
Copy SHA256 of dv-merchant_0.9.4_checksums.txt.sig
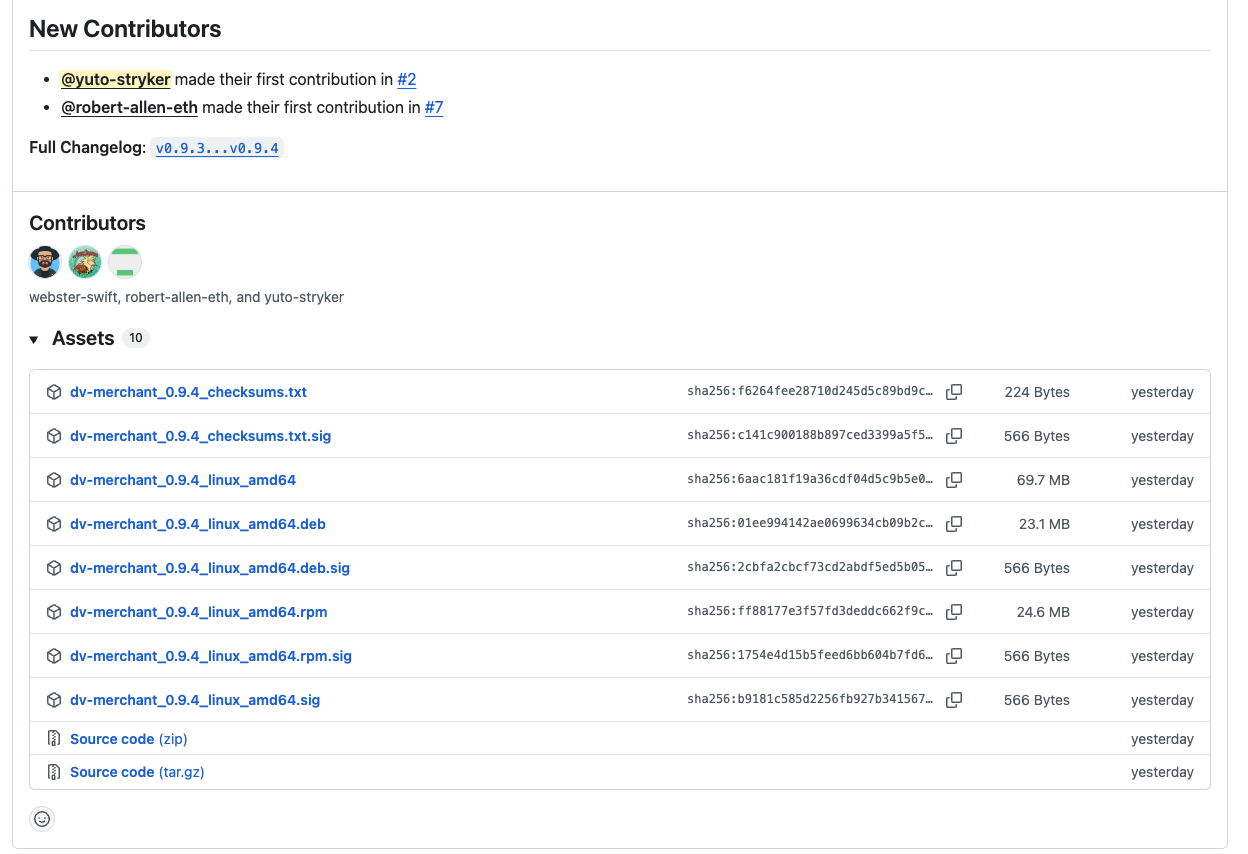coord(954,436)
